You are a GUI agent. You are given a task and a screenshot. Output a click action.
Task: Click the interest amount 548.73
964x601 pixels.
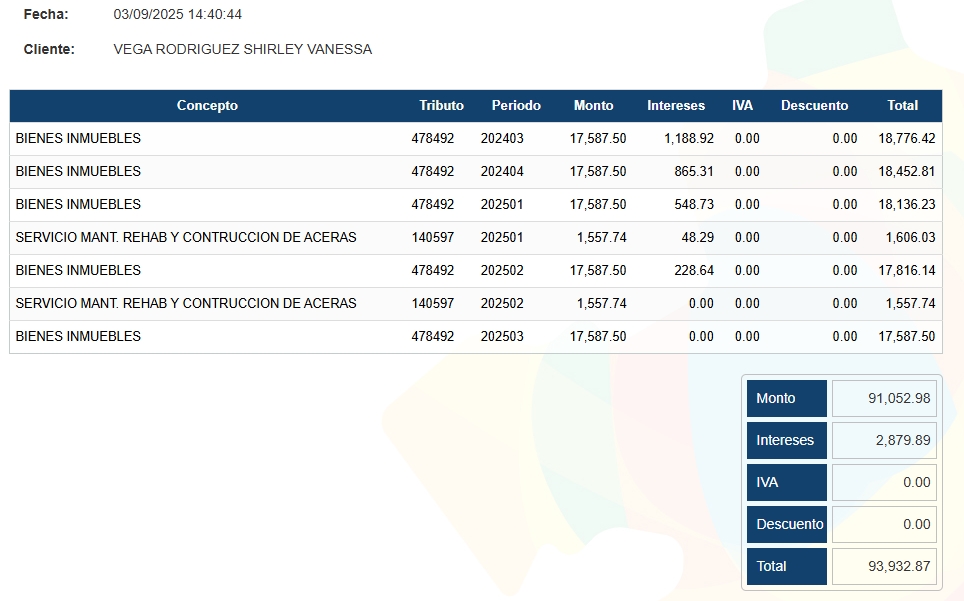pos(694,204)
